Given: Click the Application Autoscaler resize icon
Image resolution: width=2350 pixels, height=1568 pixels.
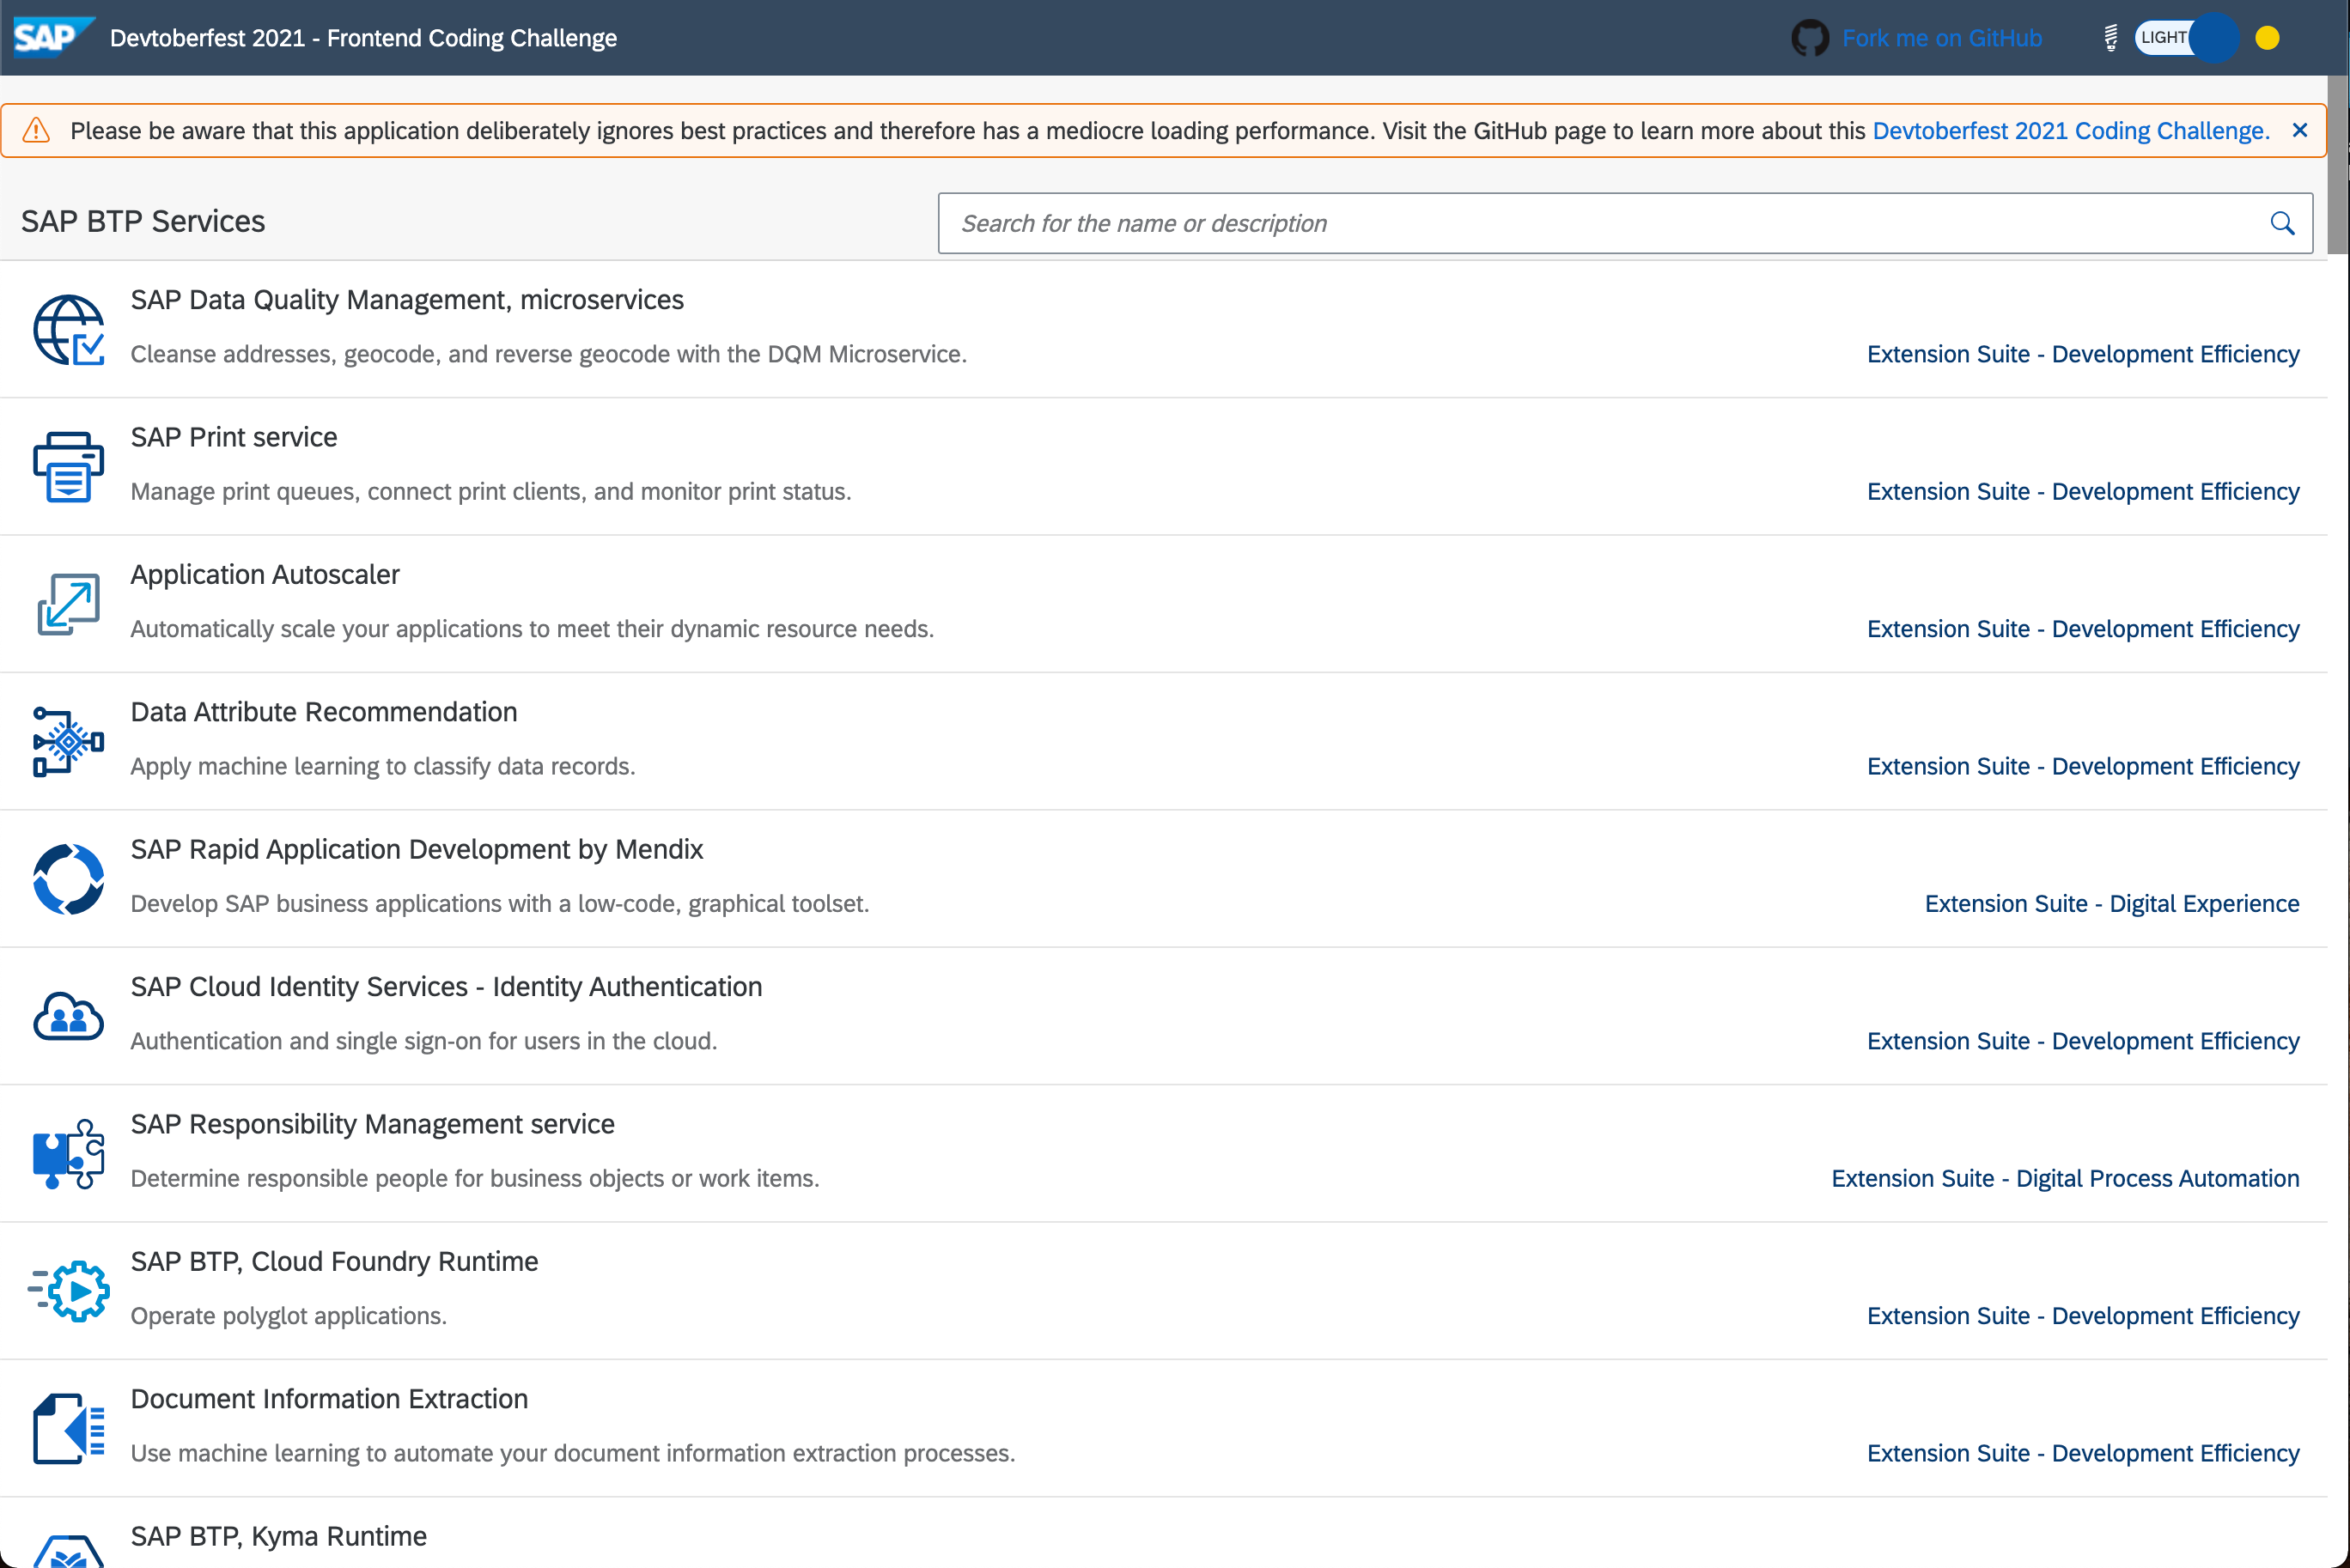Looking at the screenshot, I should click(68, 603).
